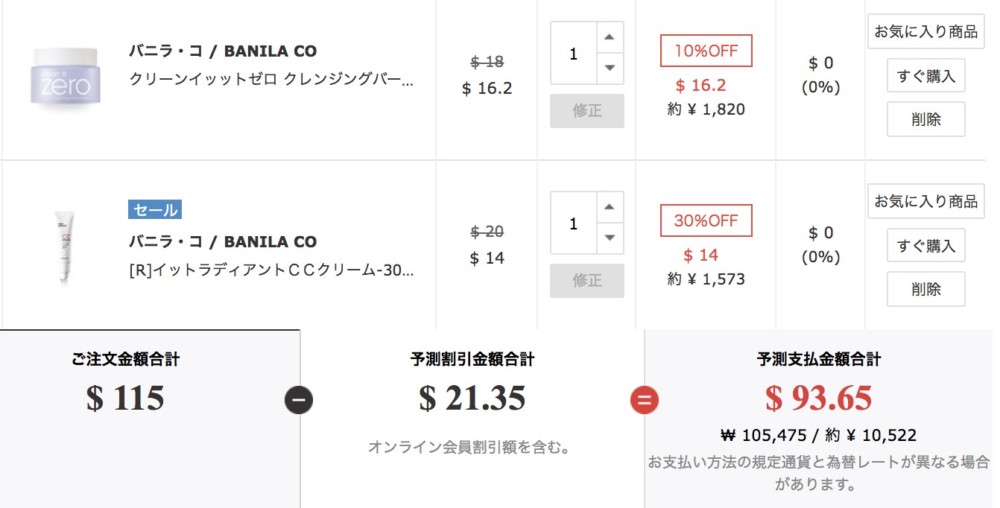The height and width of the screenshot is (508, 1000).
Task: Decrease quantity of Clean It Zero balm
Action: 610,68
